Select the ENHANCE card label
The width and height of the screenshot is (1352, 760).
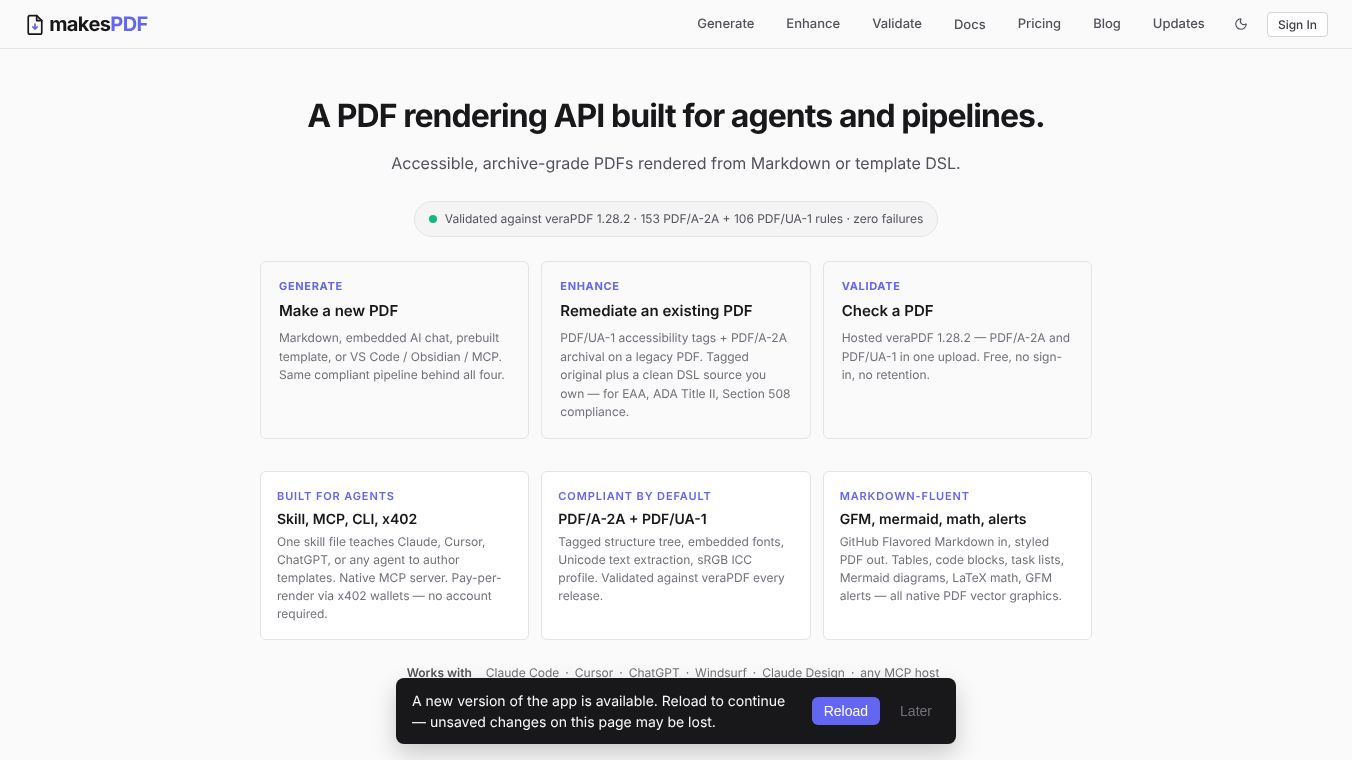pos(590,286)
